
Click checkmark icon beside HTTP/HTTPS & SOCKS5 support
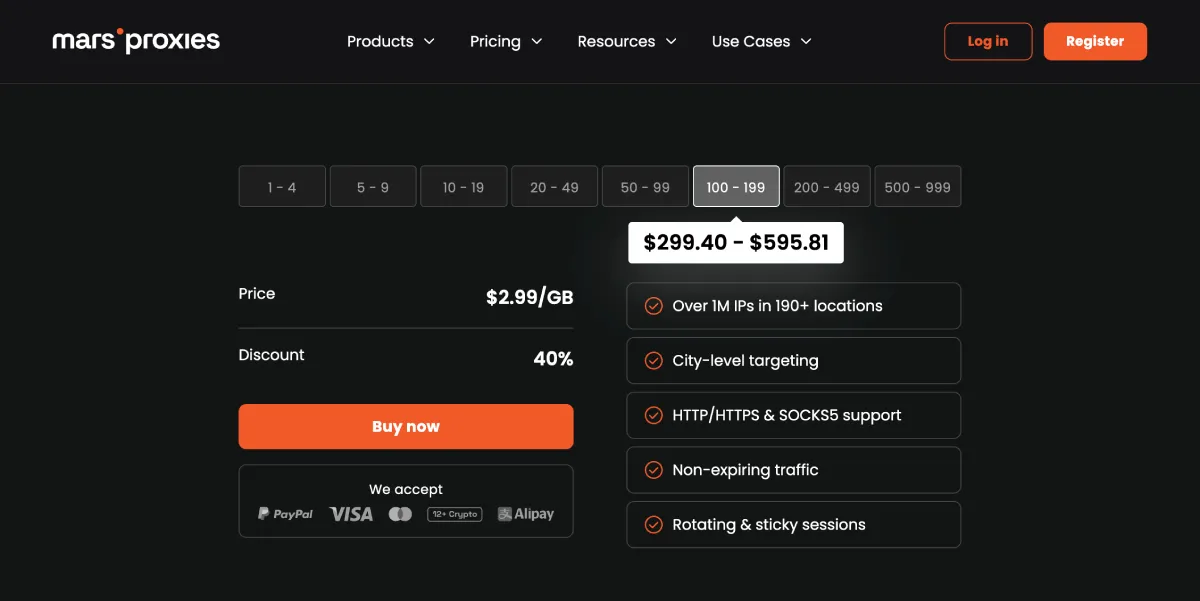point(654,415)
